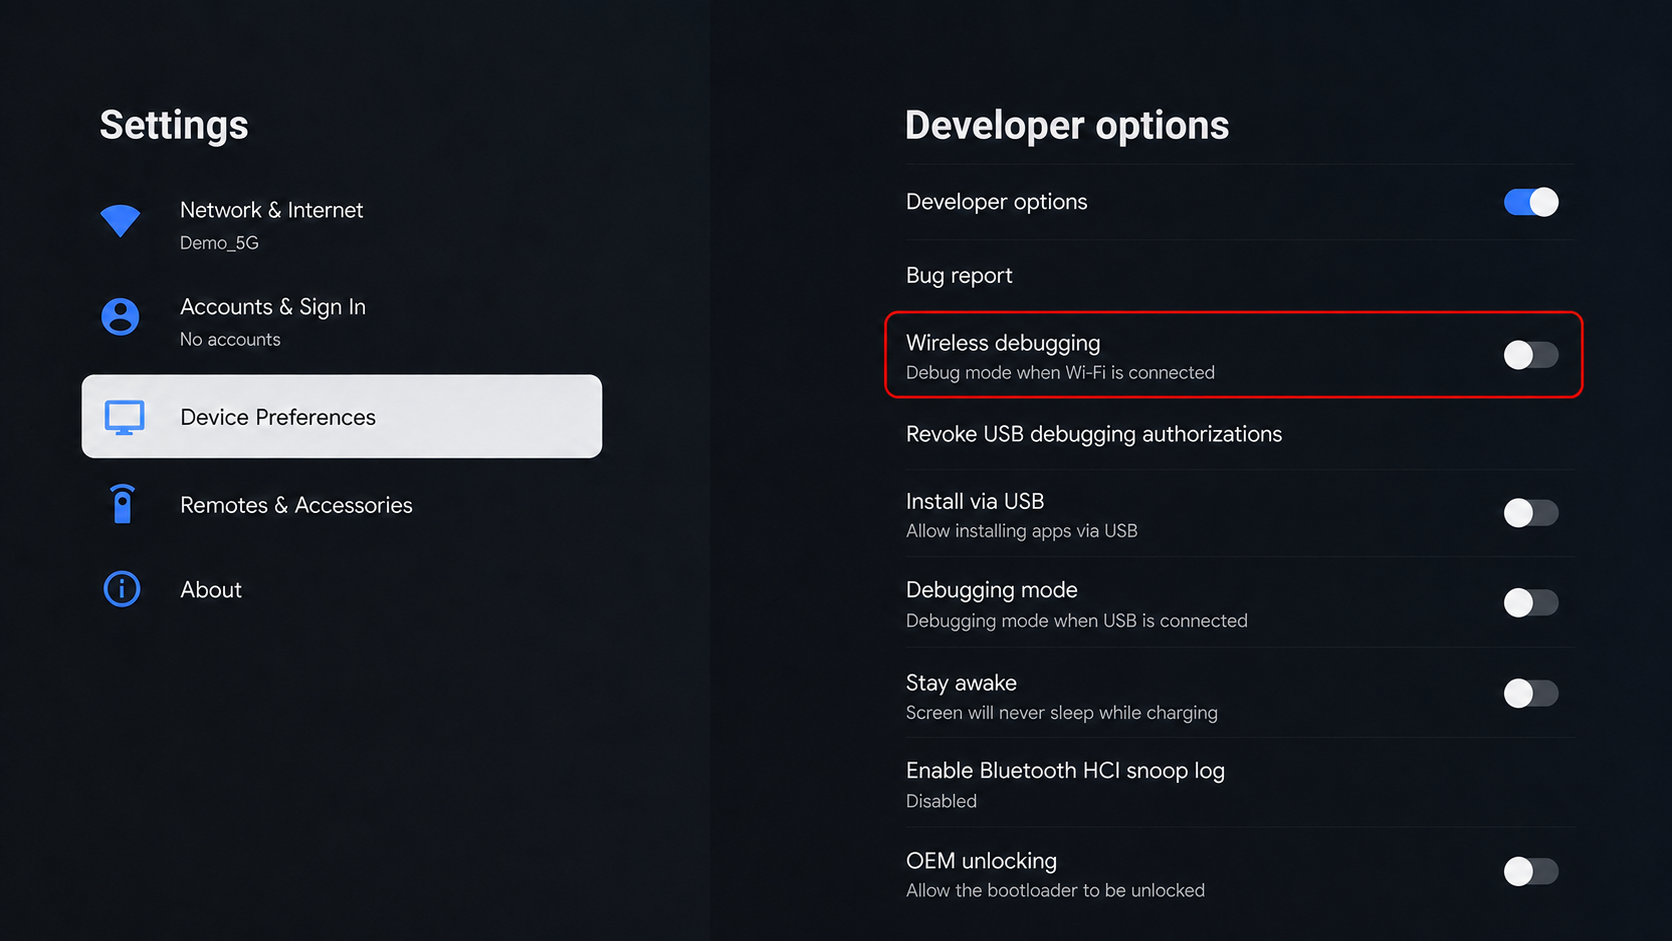Click the account avatar icon
The image size is (1672, 941).
click(121, 317)
